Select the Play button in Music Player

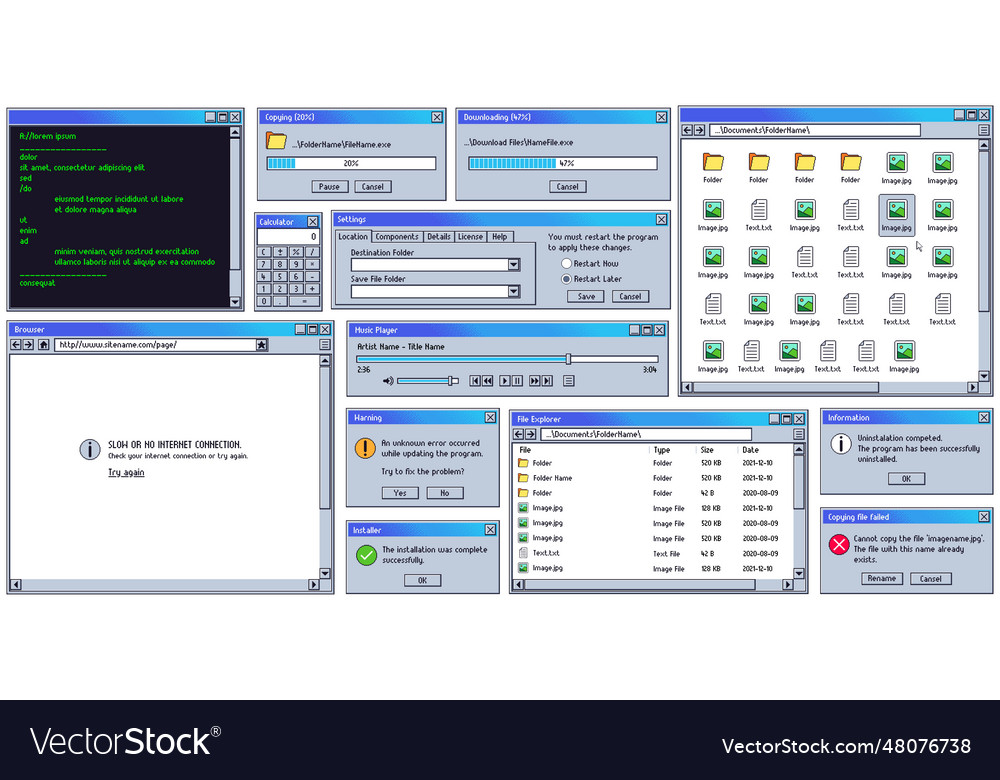click(505, 381)
